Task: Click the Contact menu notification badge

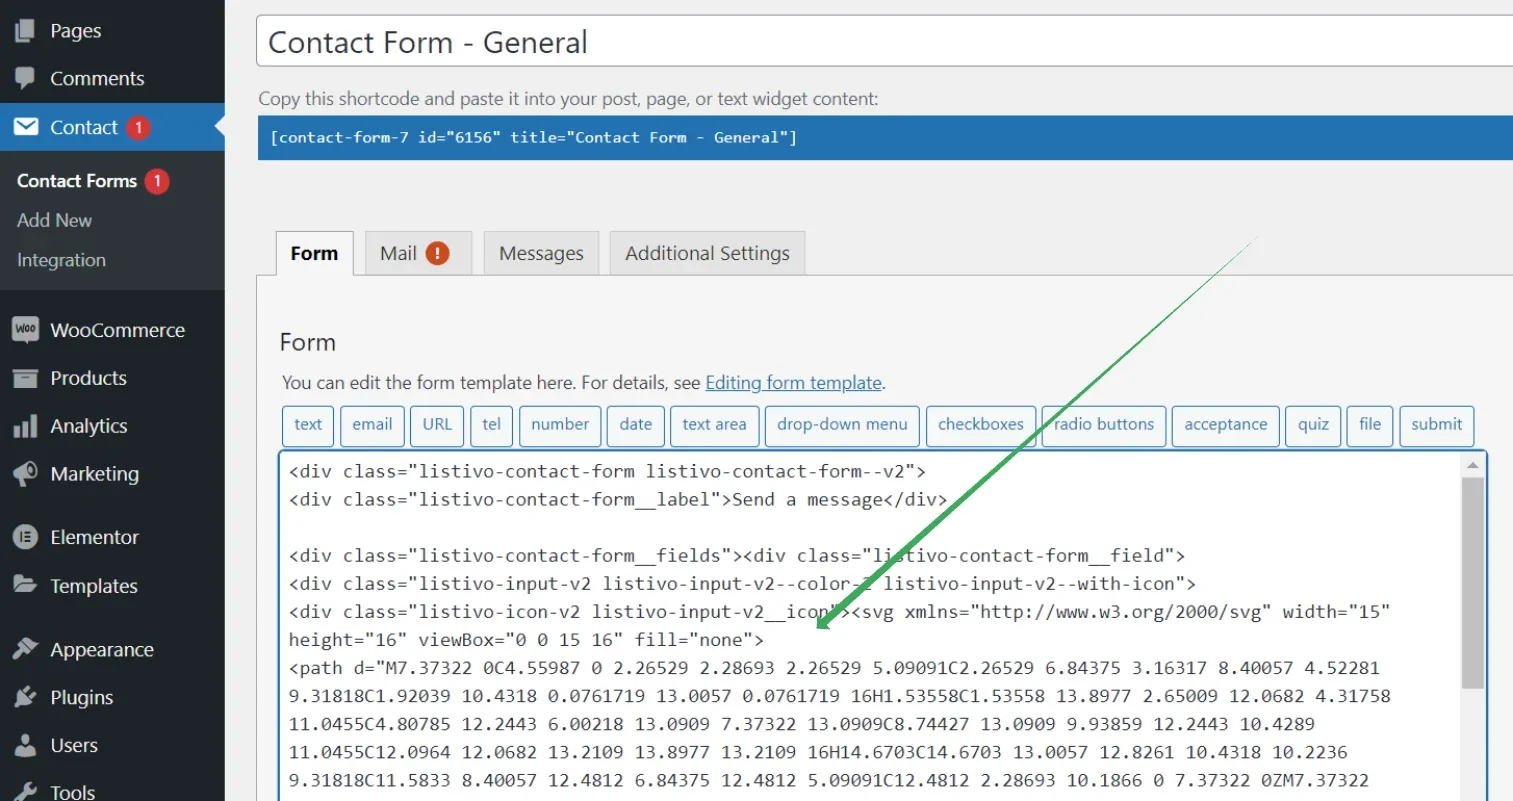Action: [x=138, y=127]
